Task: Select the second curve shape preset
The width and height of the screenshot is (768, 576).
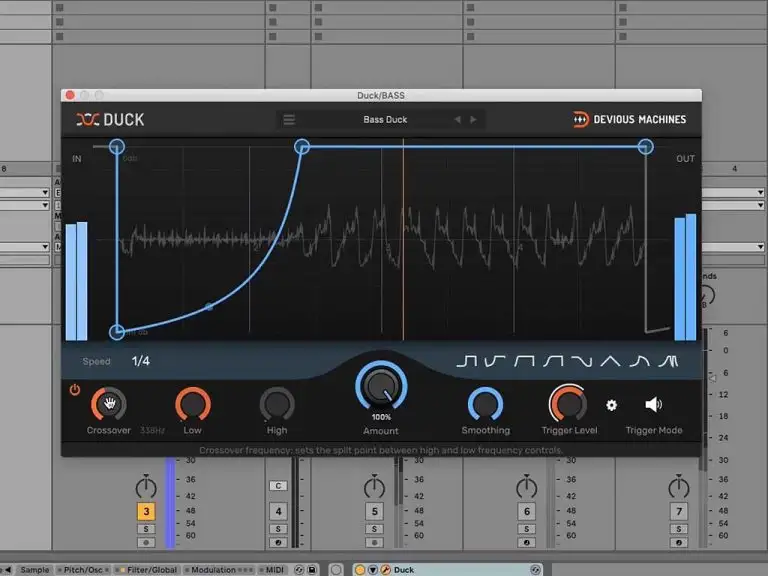Action: click(495, 361)
